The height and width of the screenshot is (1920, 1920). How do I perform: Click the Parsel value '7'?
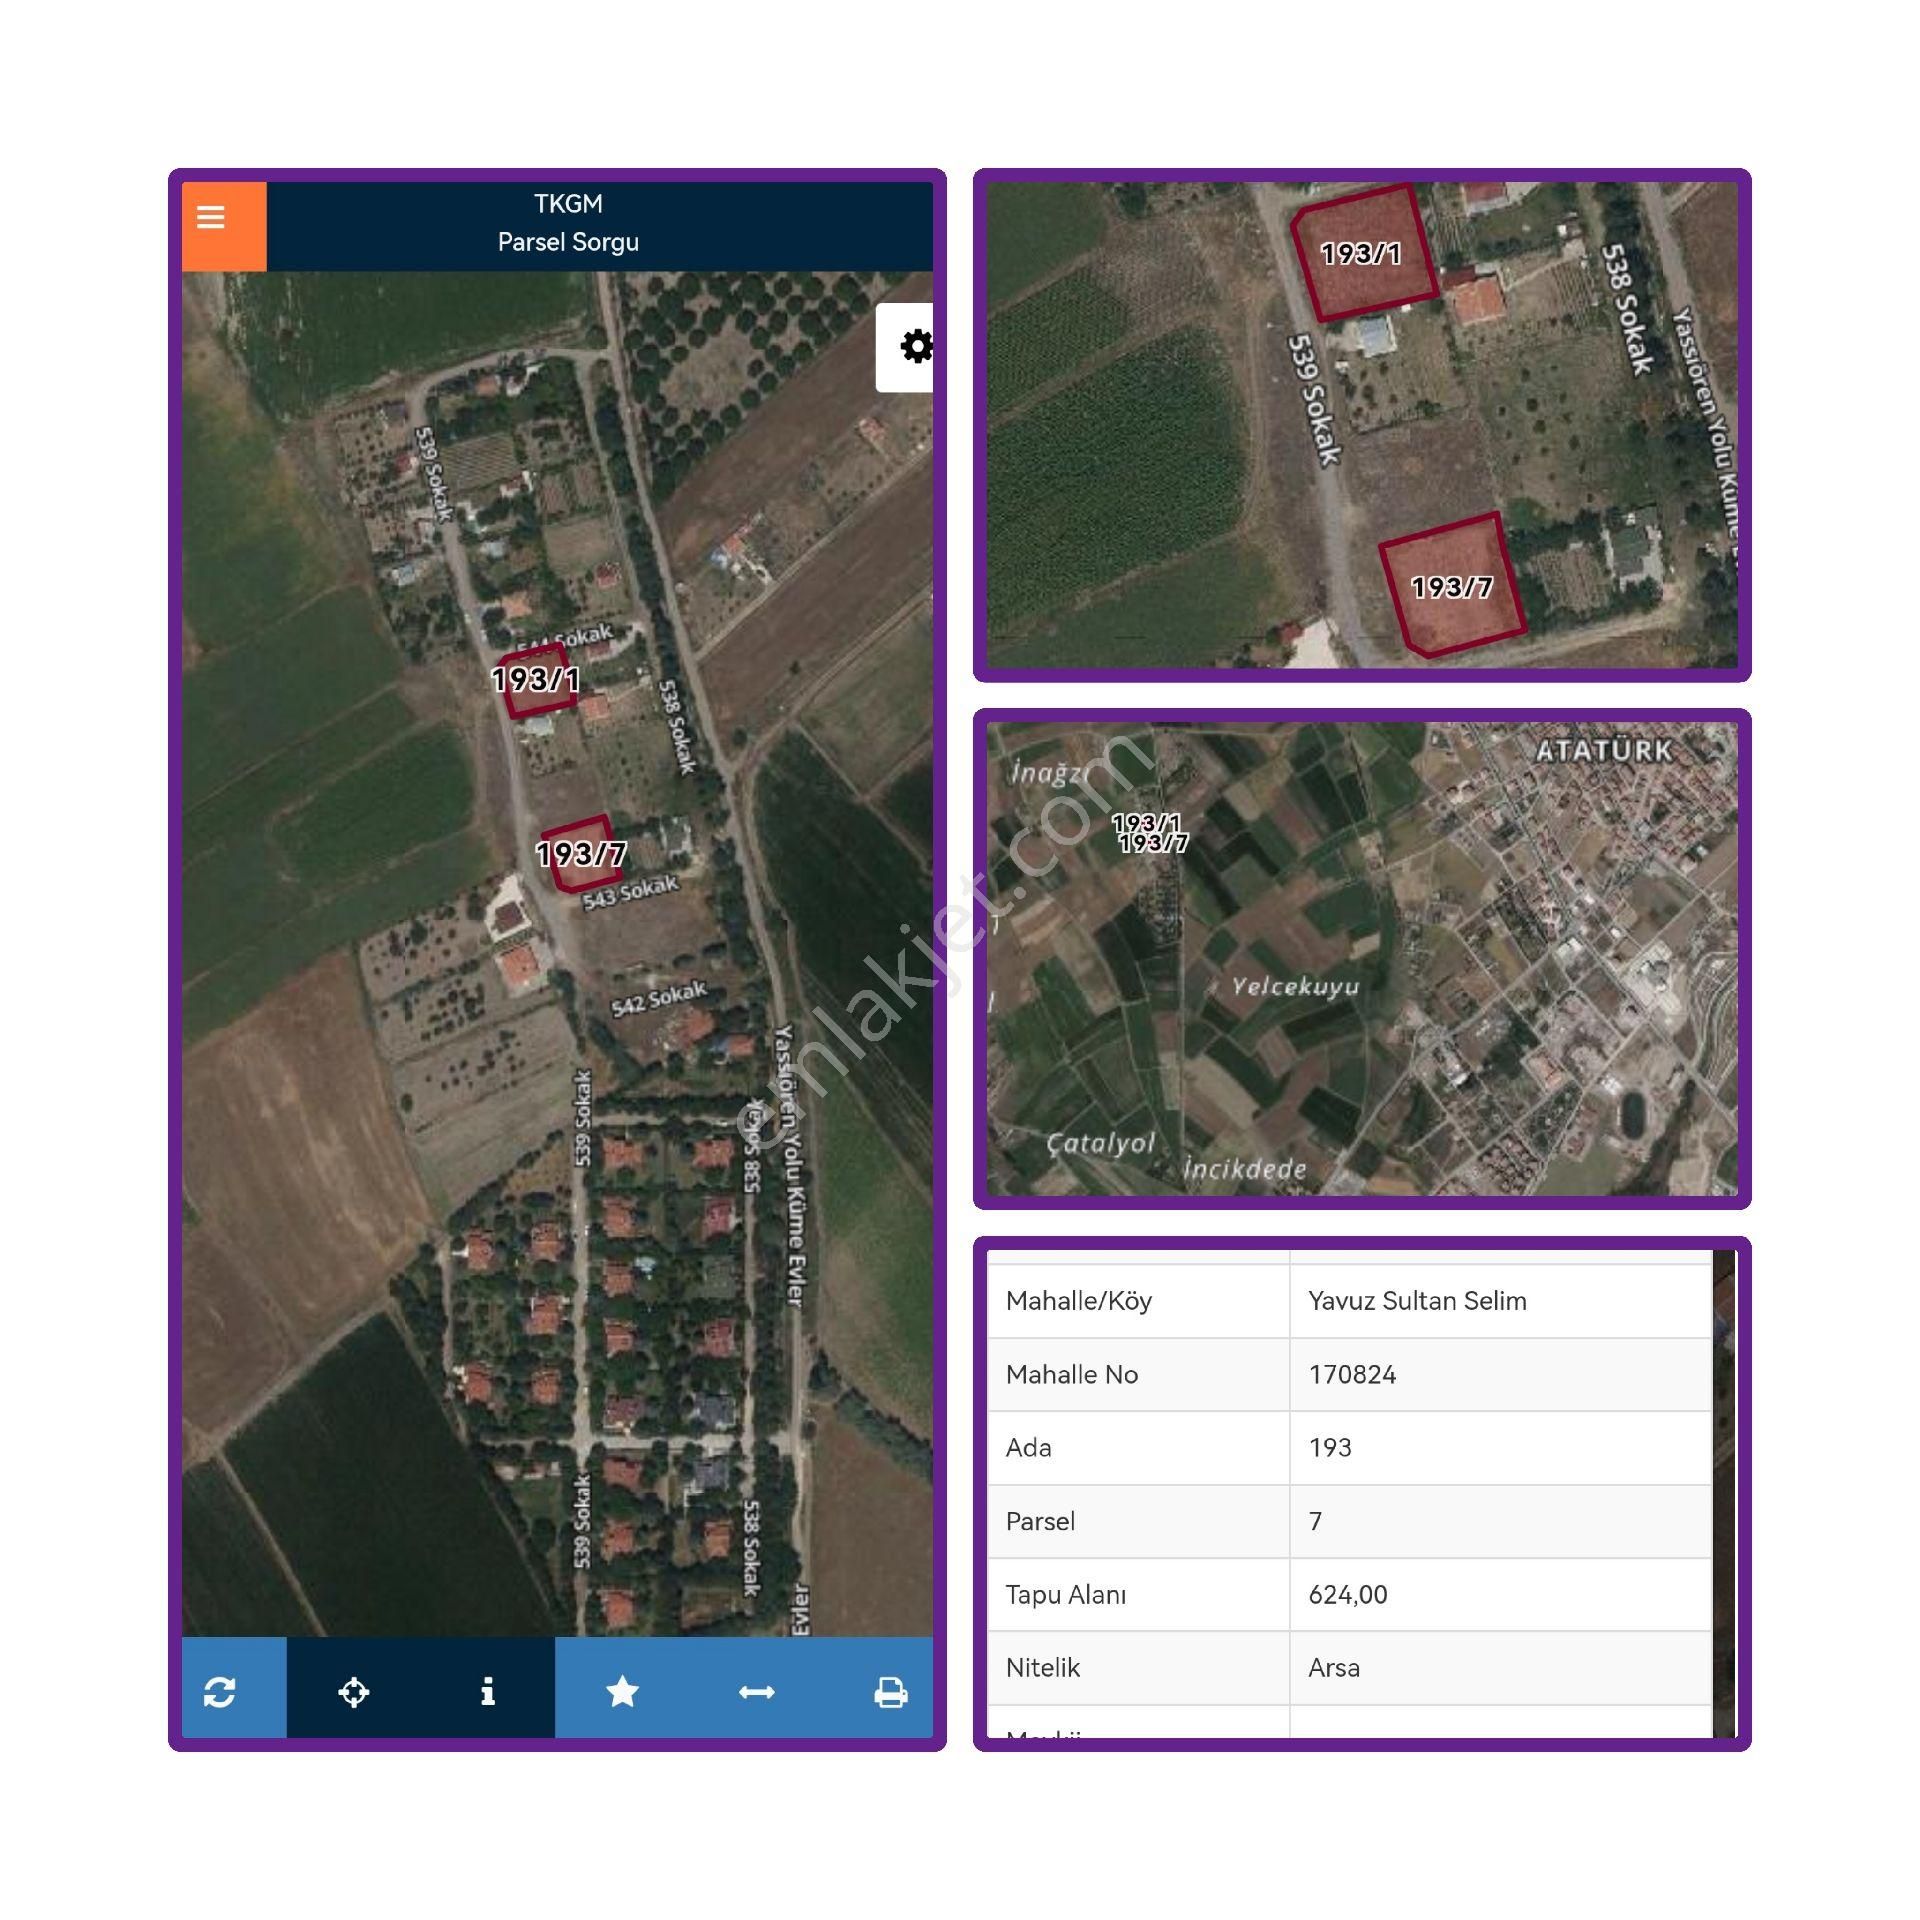(1315, 1521)
